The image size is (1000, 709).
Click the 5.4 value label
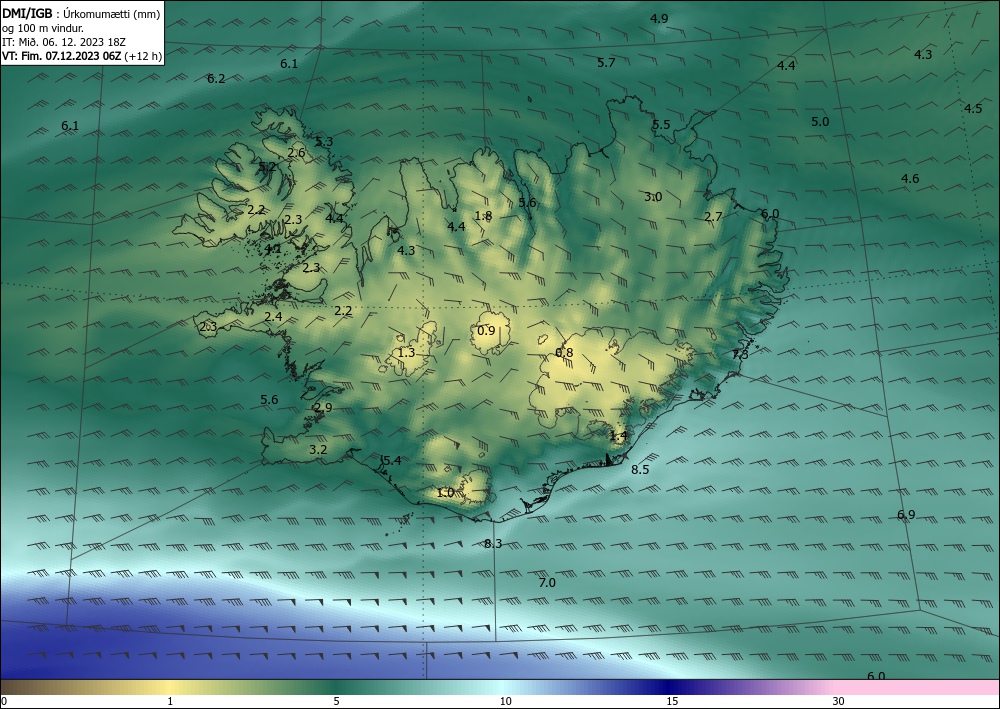tap(392, 460)
